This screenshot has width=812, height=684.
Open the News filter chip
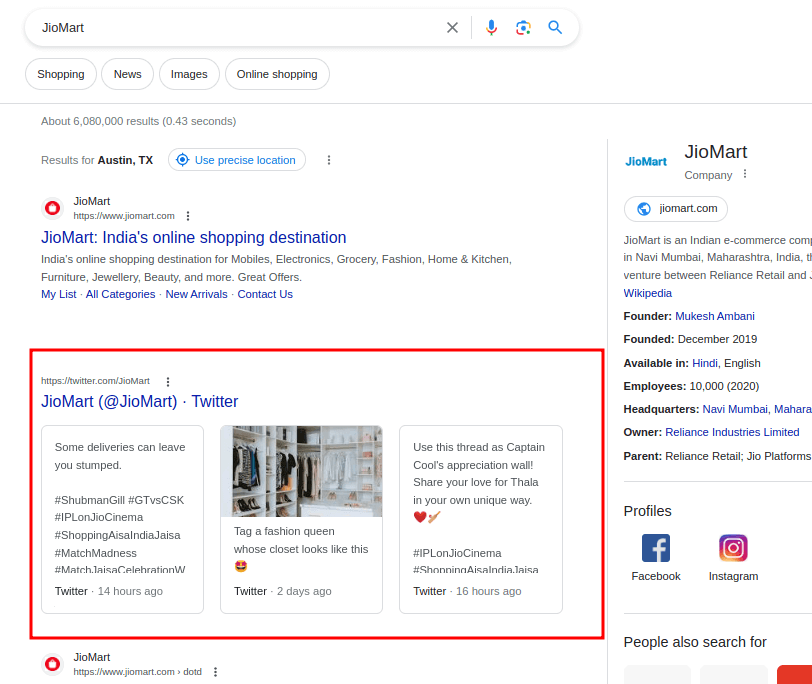coord(127,74)
